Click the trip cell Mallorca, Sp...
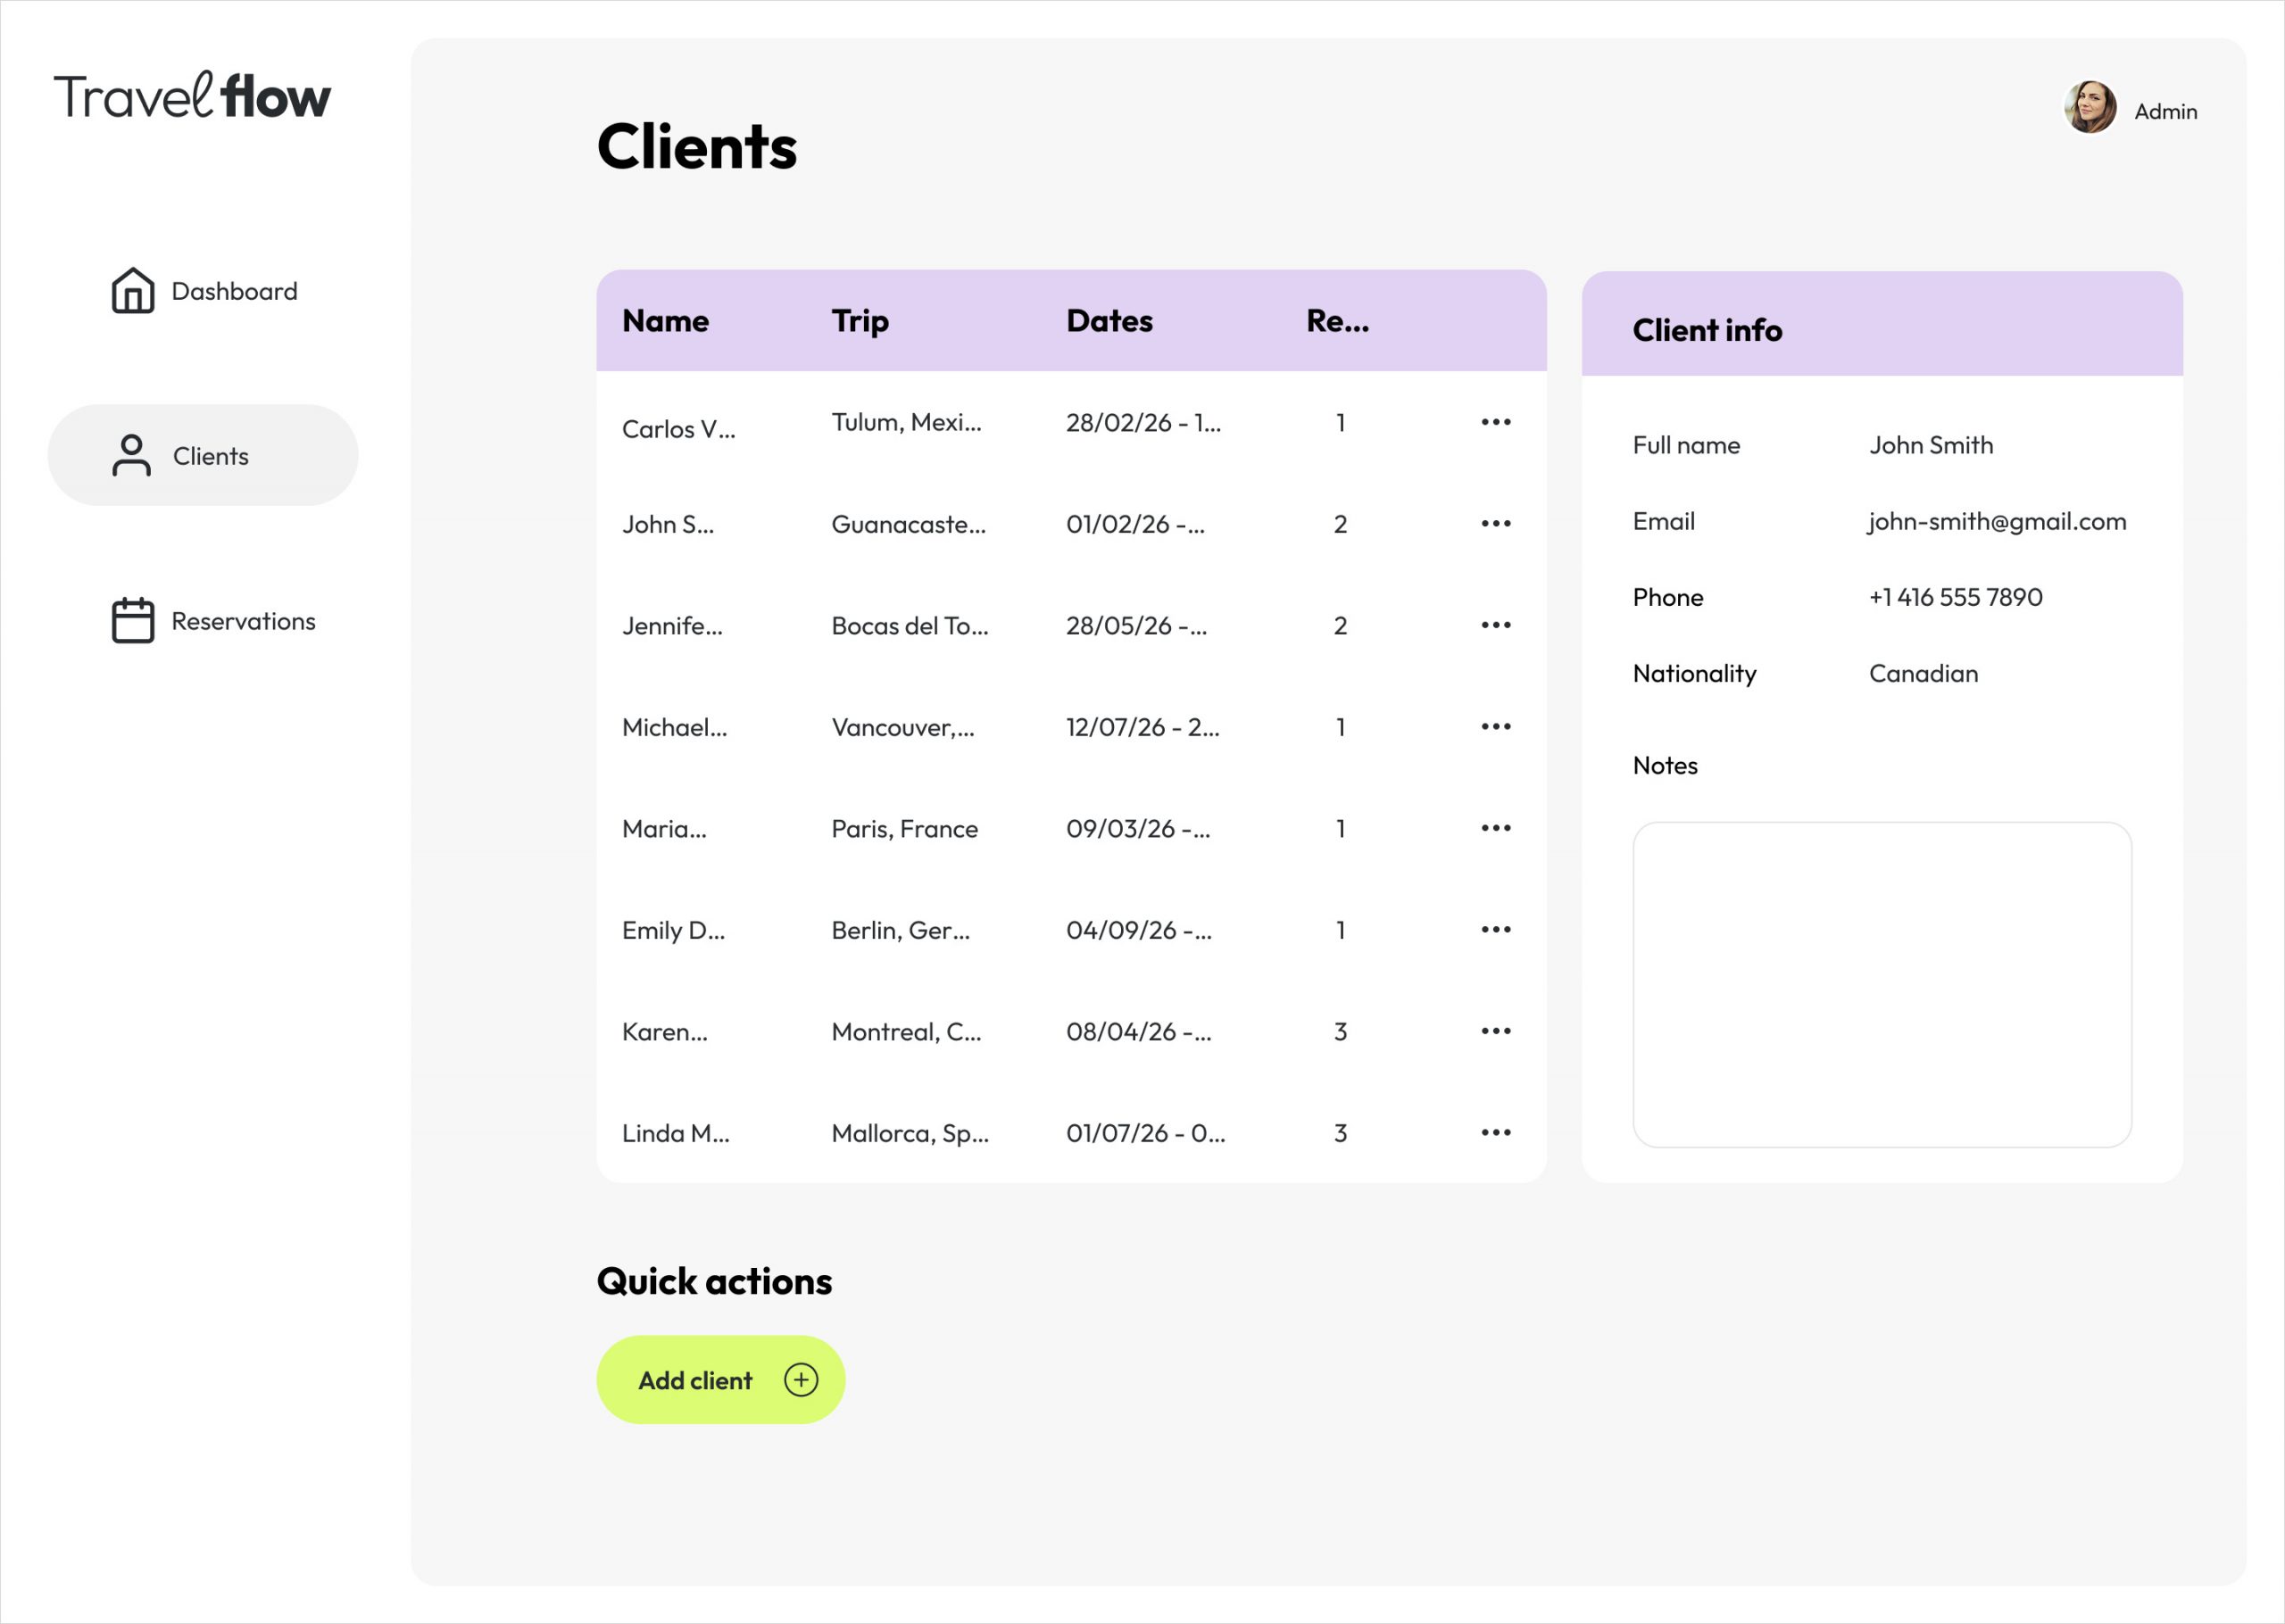 pyautogui.click(x=910, y=1133)
